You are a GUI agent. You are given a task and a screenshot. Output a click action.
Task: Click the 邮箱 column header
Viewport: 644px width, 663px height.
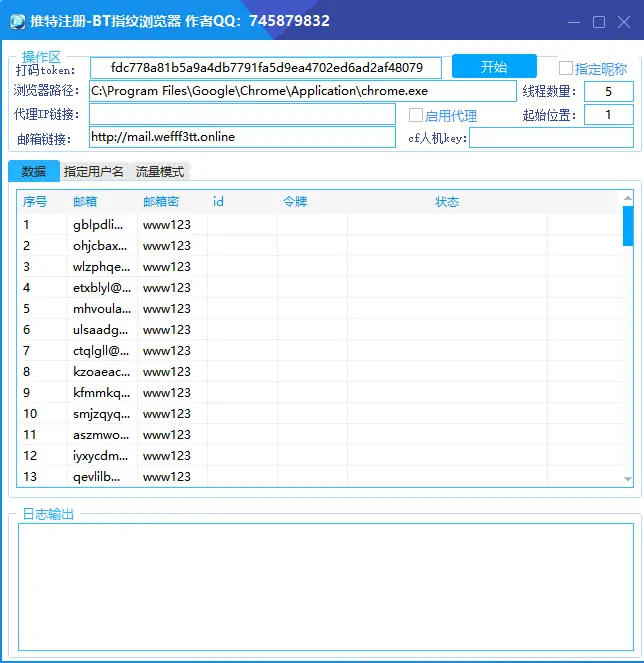[85, 202]
